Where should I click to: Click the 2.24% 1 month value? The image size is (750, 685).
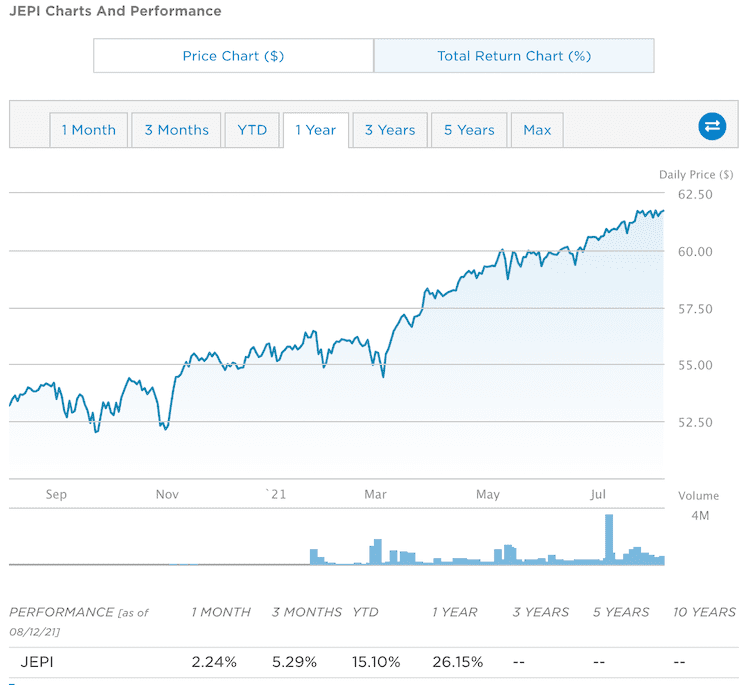(x=214, y=662)
